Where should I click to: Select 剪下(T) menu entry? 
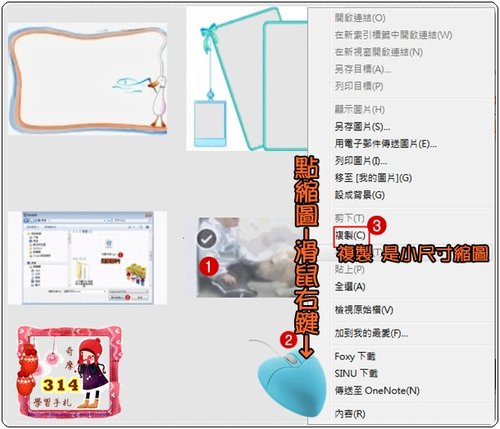349,218
